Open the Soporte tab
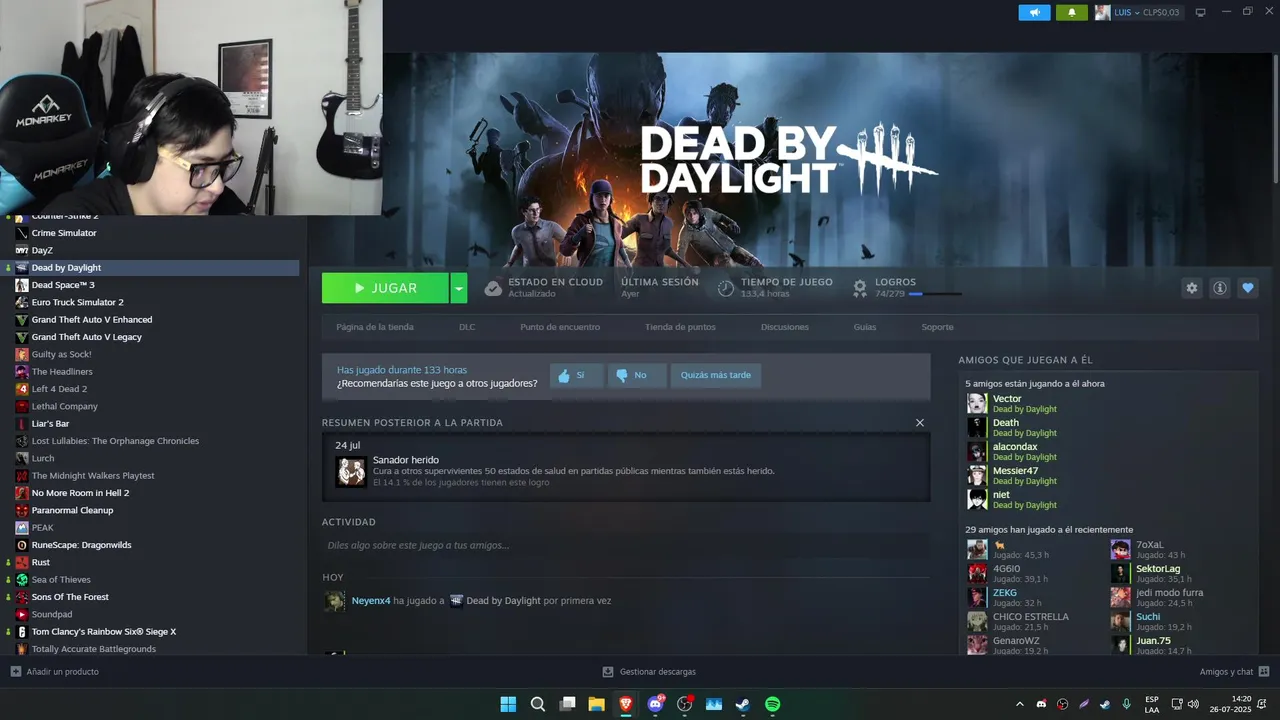 pos(937,327)
